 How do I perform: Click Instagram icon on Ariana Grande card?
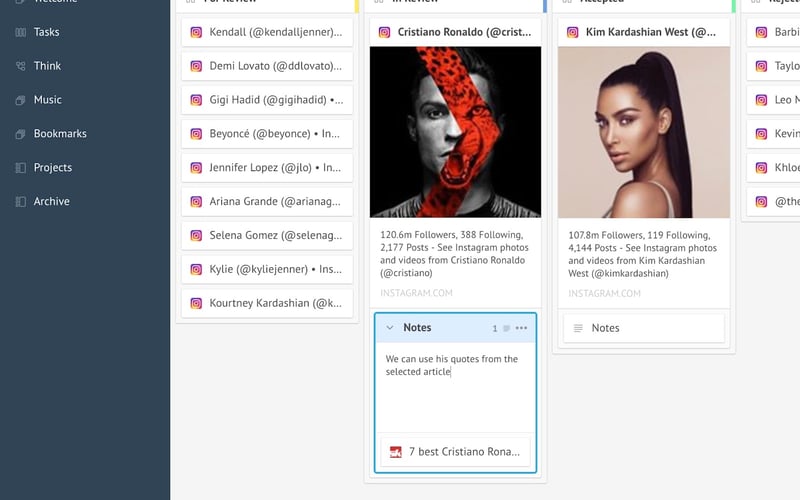click(x=196, y=202)
